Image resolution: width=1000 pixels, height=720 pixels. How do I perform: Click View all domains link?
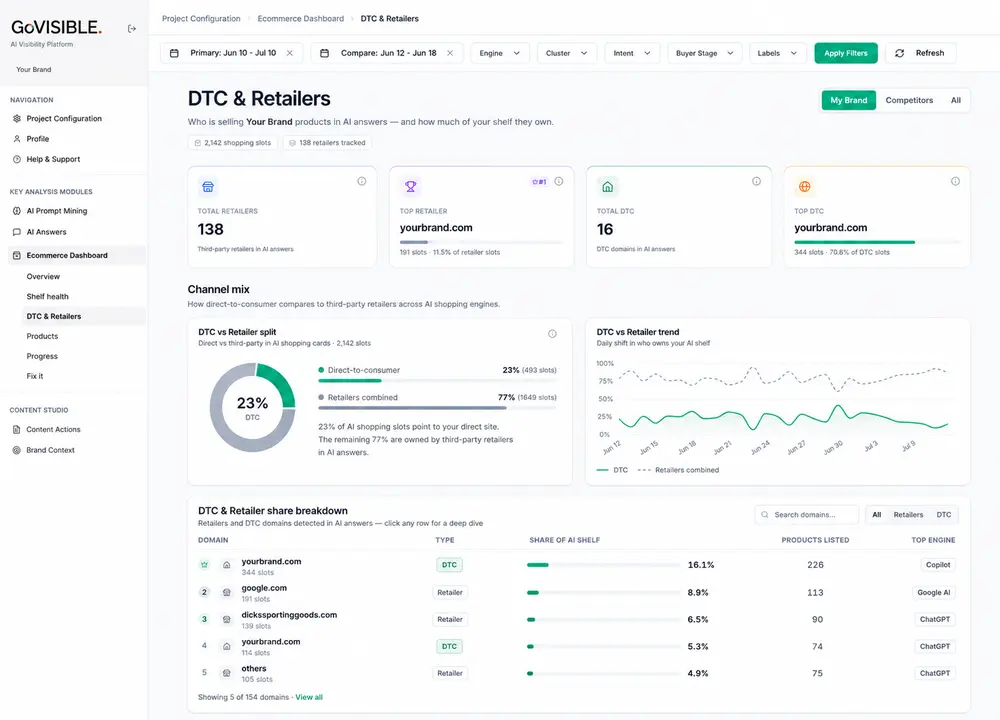309,697
